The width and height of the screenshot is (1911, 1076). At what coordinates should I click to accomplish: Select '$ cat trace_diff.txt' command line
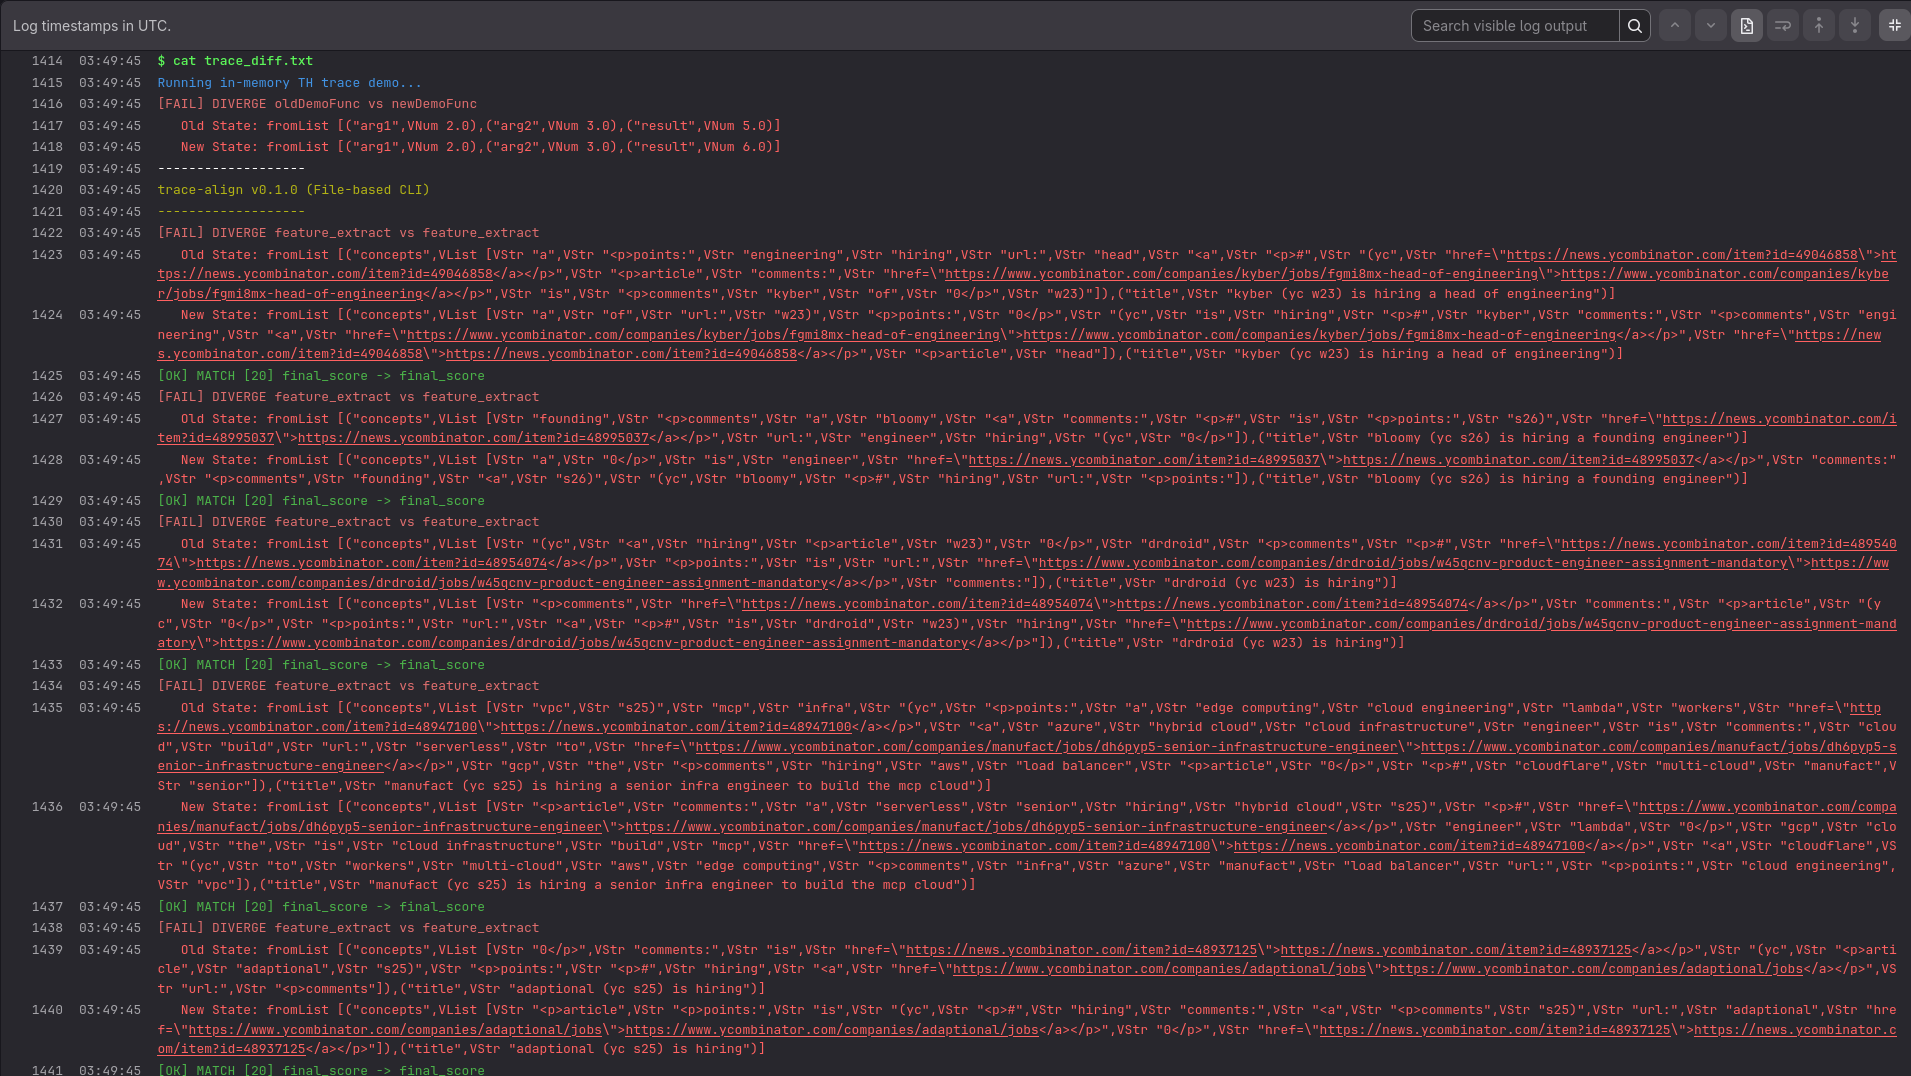[x=235, y=61]
